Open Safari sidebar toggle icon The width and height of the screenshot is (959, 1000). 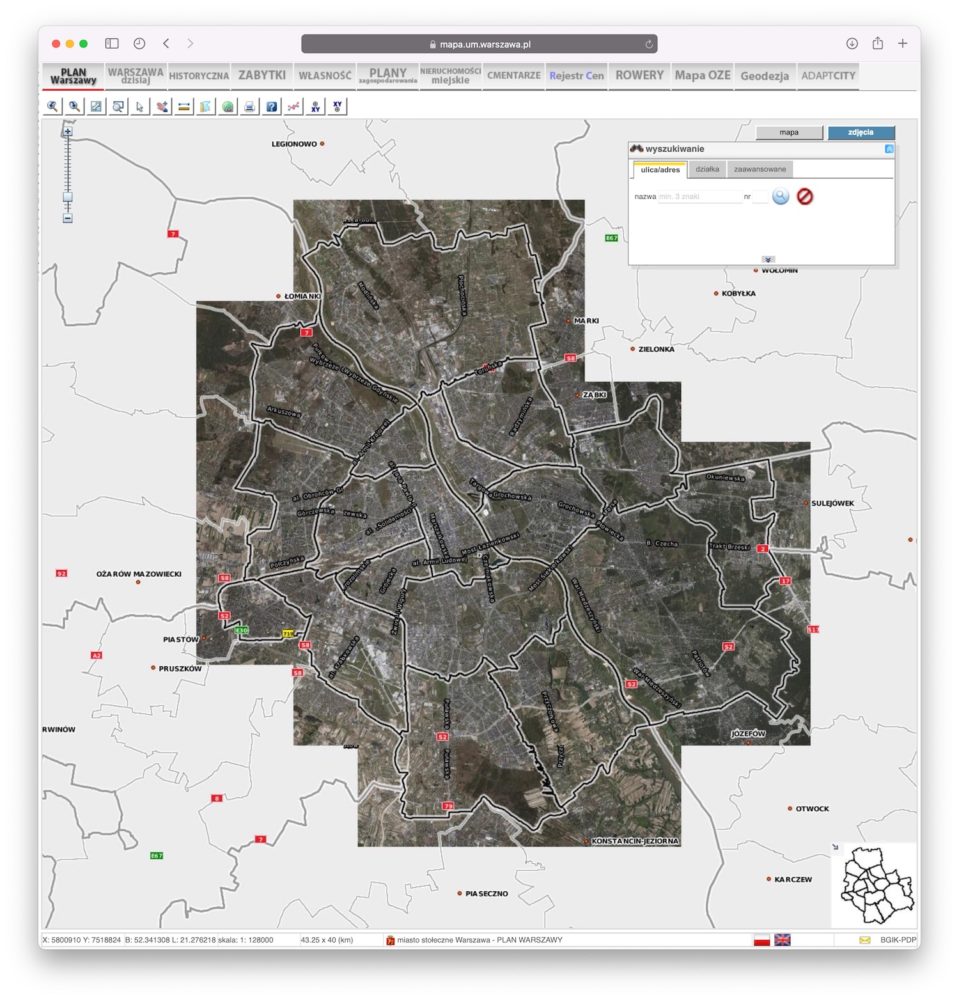click(112, 43)
